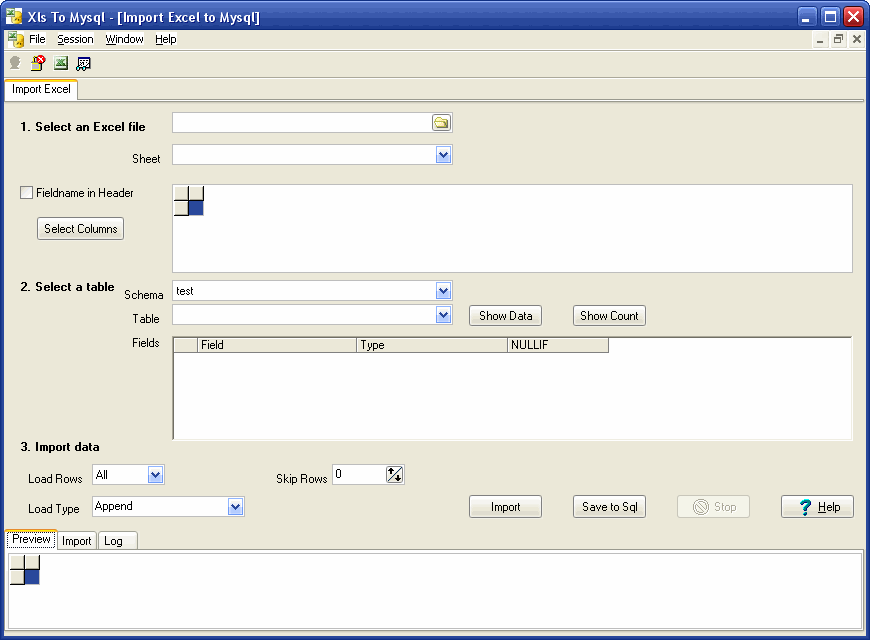Open the File menu

click(x=37, y=39)
